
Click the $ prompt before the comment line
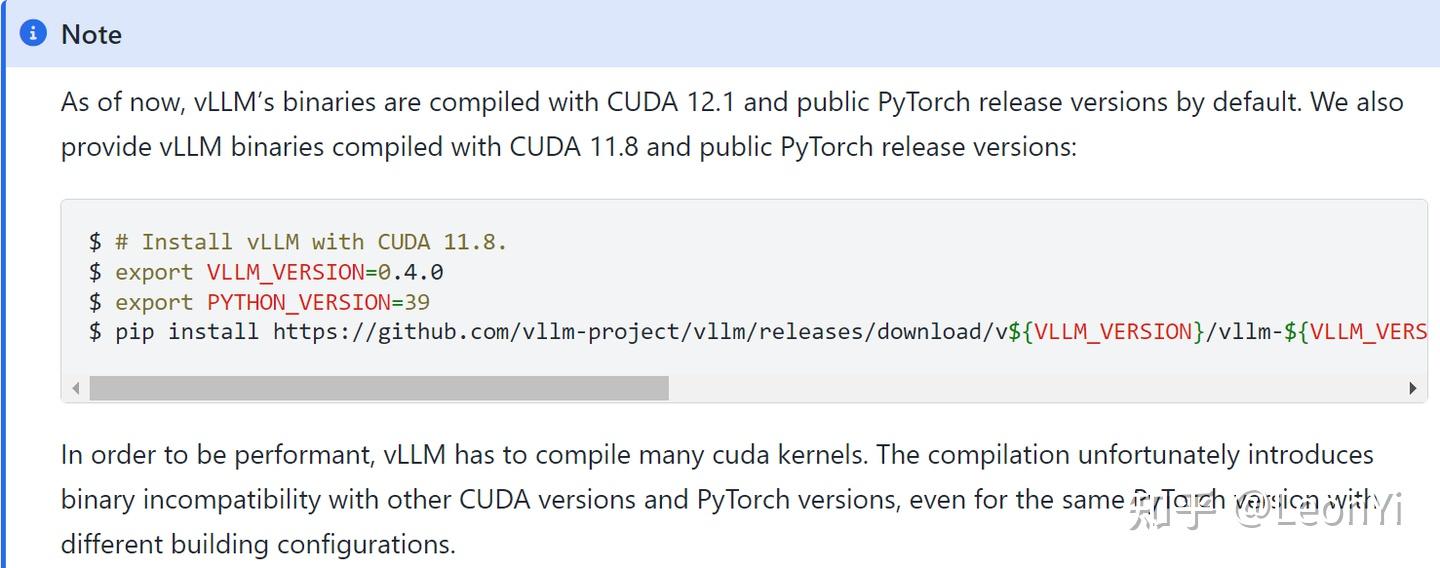[95, 242]
